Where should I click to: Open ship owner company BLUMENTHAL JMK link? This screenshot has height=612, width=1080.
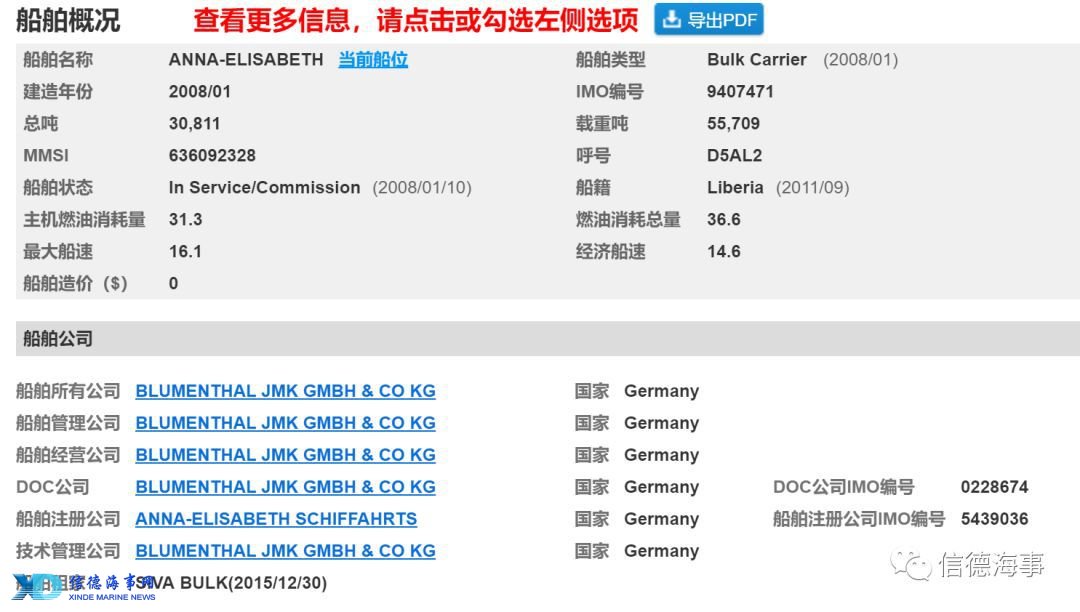285,391
